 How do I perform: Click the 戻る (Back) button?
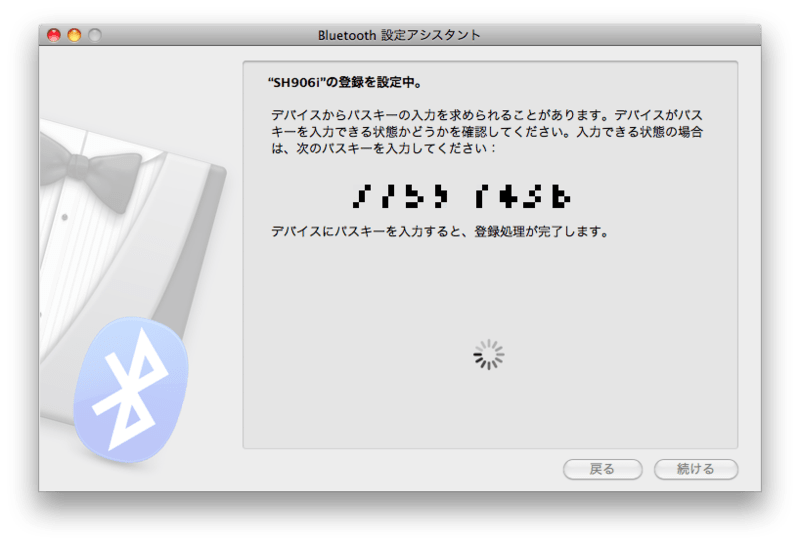coord(602,469)
